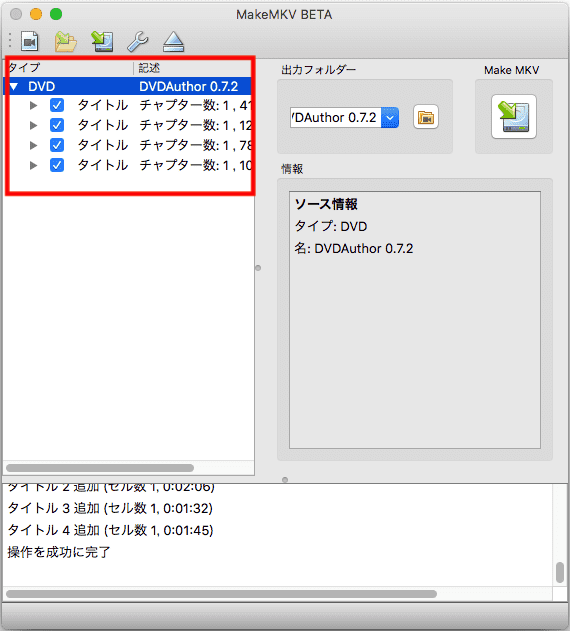
Task: Click the 記述 column header
Action: pos(193,68)
